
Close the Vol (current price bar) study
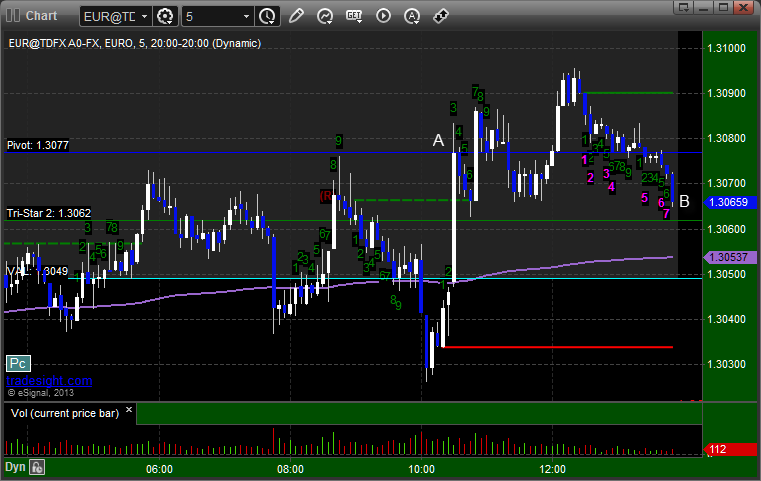pos(129,410)
